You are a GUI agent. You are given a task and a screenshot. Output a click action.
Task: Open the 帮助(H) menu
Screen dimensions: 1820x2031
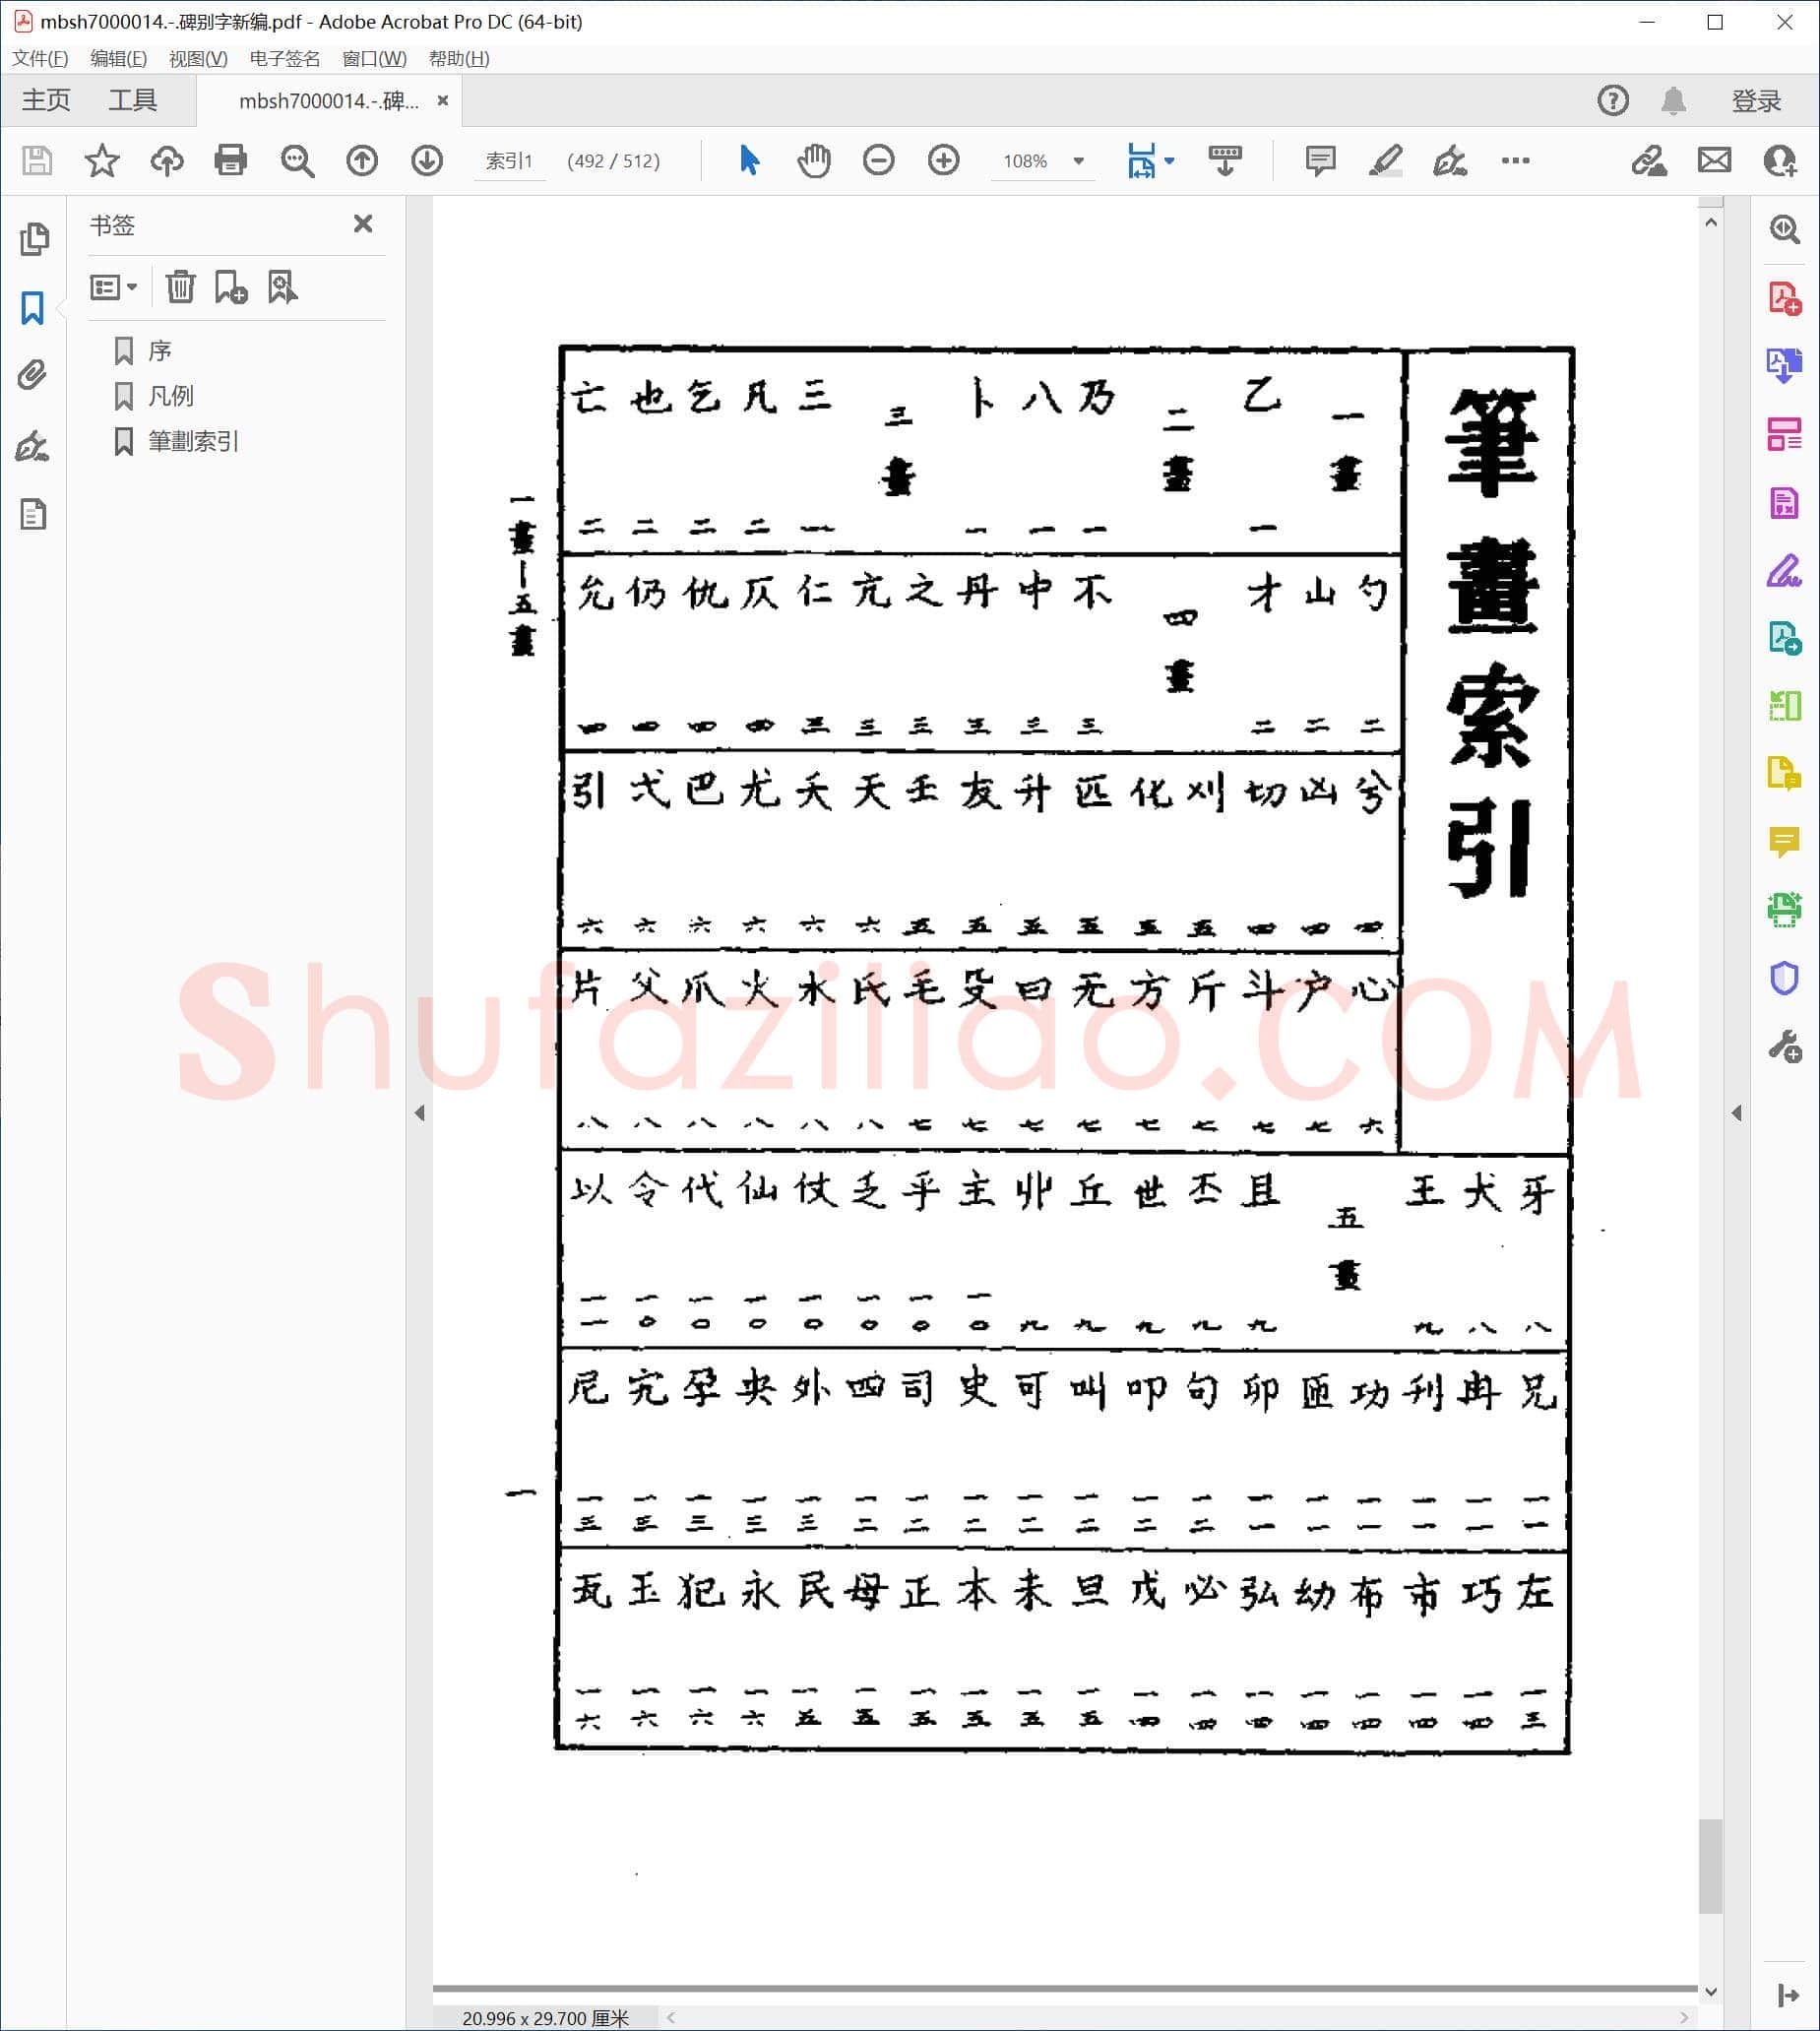point(459,58)
